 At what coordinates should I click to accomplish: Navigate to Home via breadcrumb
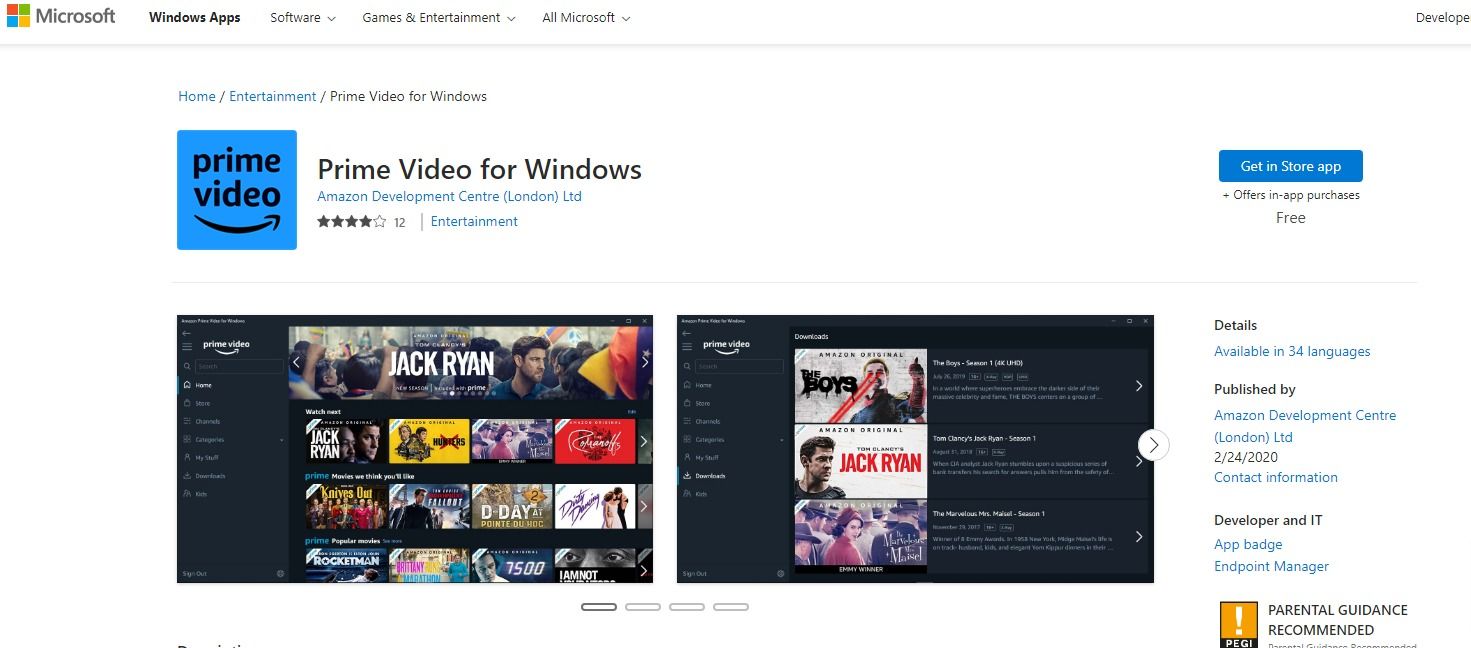pyautogui.click(x=196, y=96)
